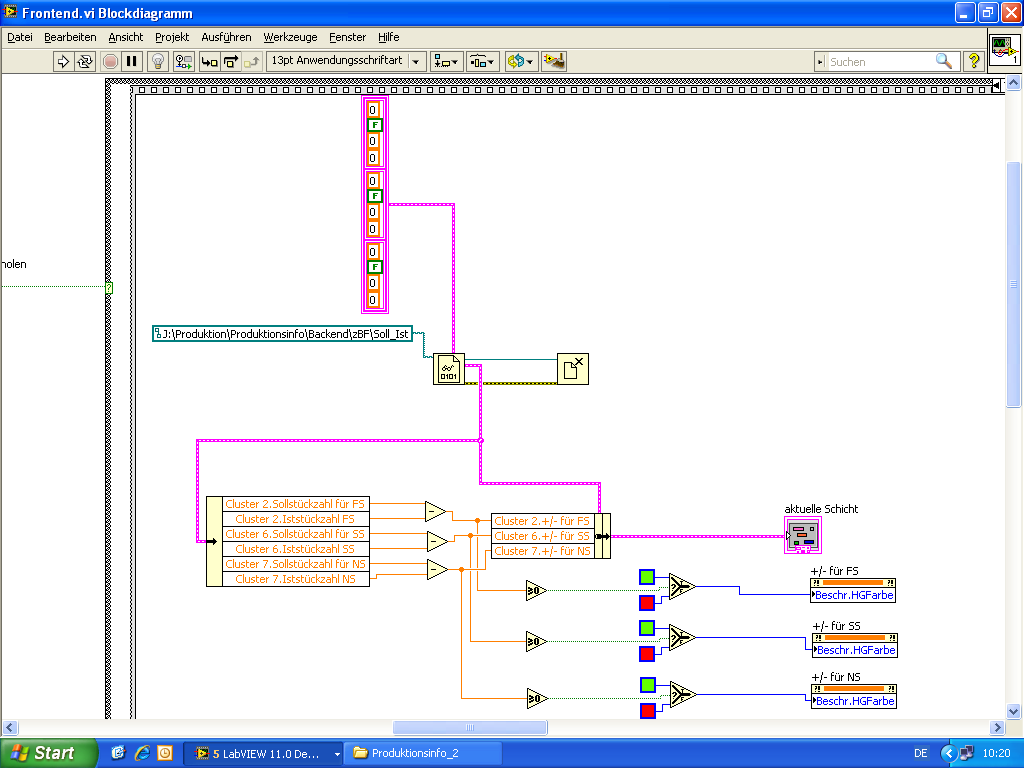Select the read binary file node
1024x768 pixels.
coord(449,369)
